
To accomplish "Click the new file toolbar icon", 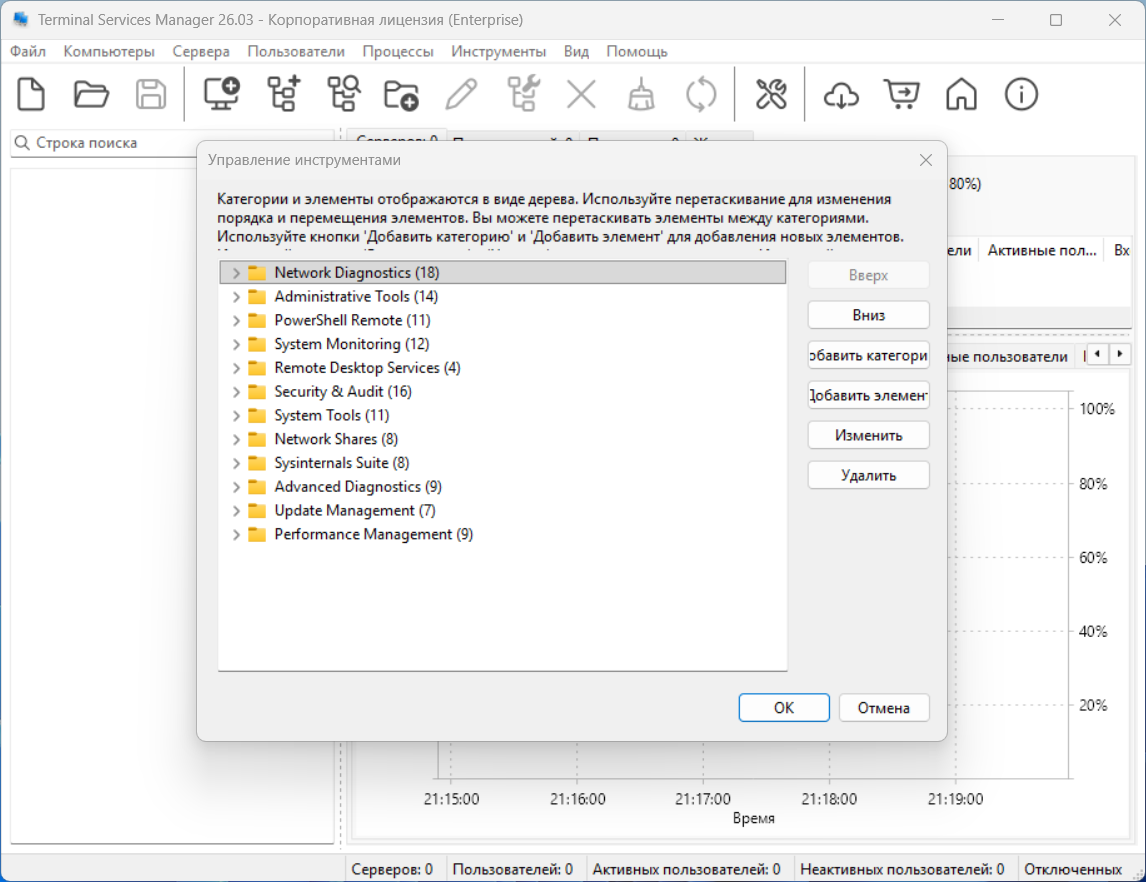I will (32, 95).
